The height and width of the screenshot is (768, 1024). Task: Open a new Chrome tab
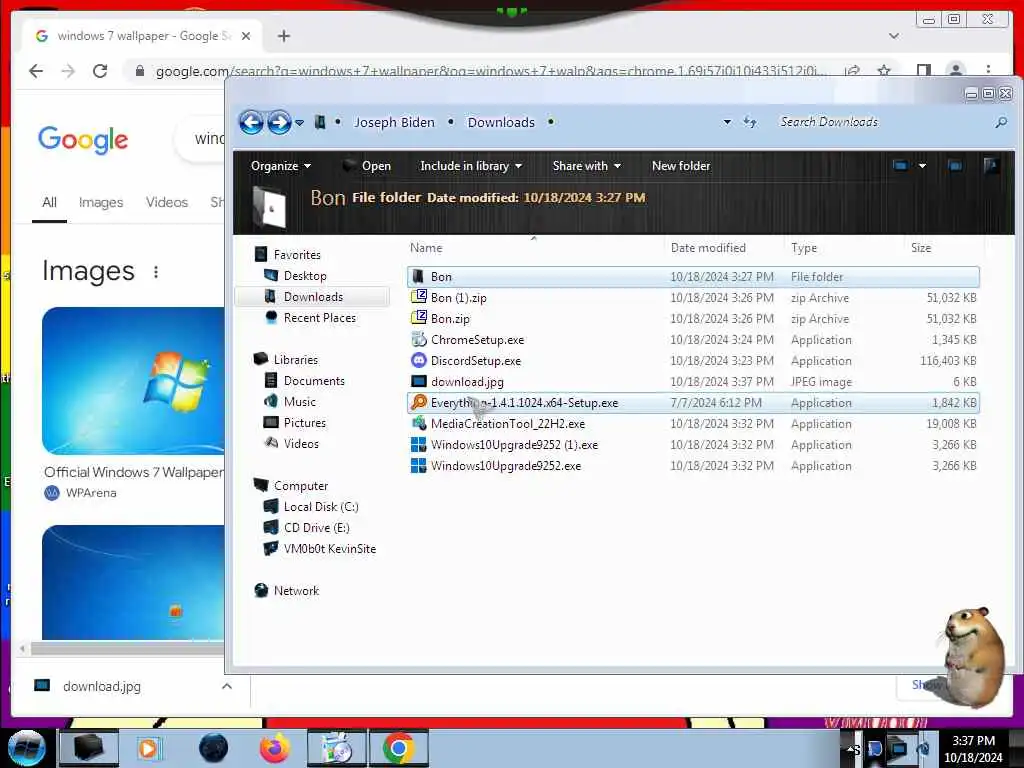(283, 36)
